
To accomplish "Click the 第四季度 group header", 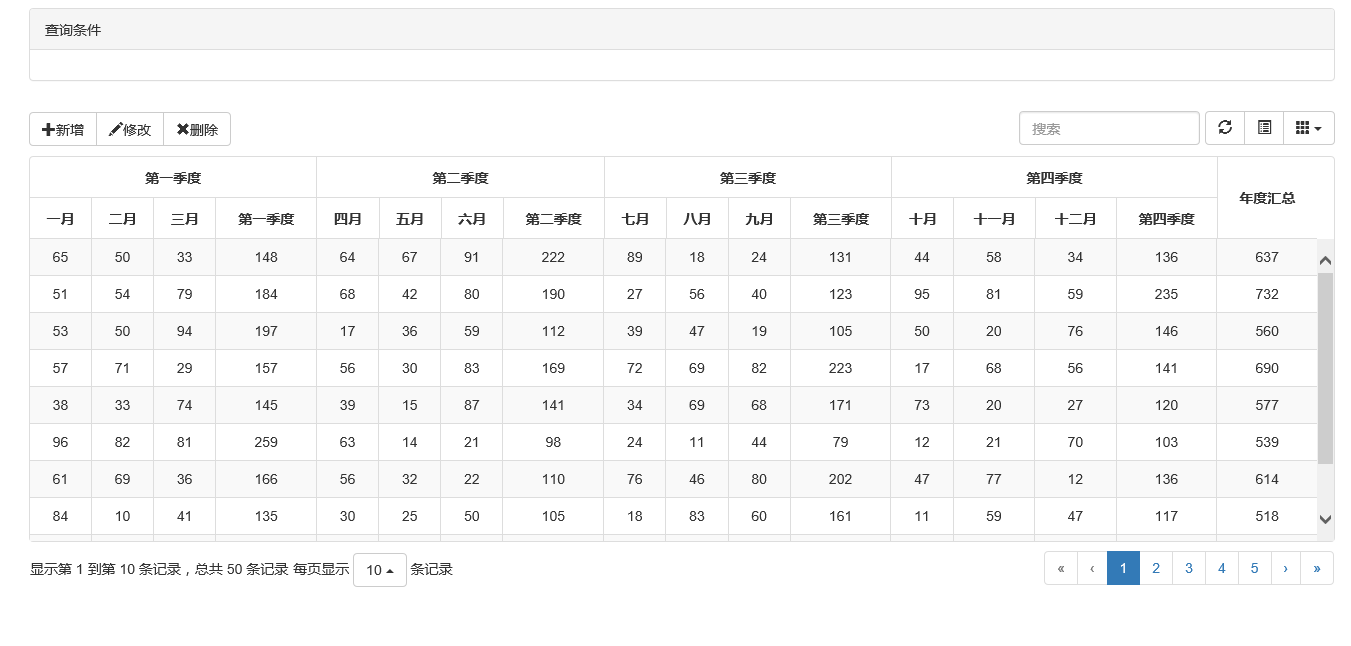I will point(1054,178).
